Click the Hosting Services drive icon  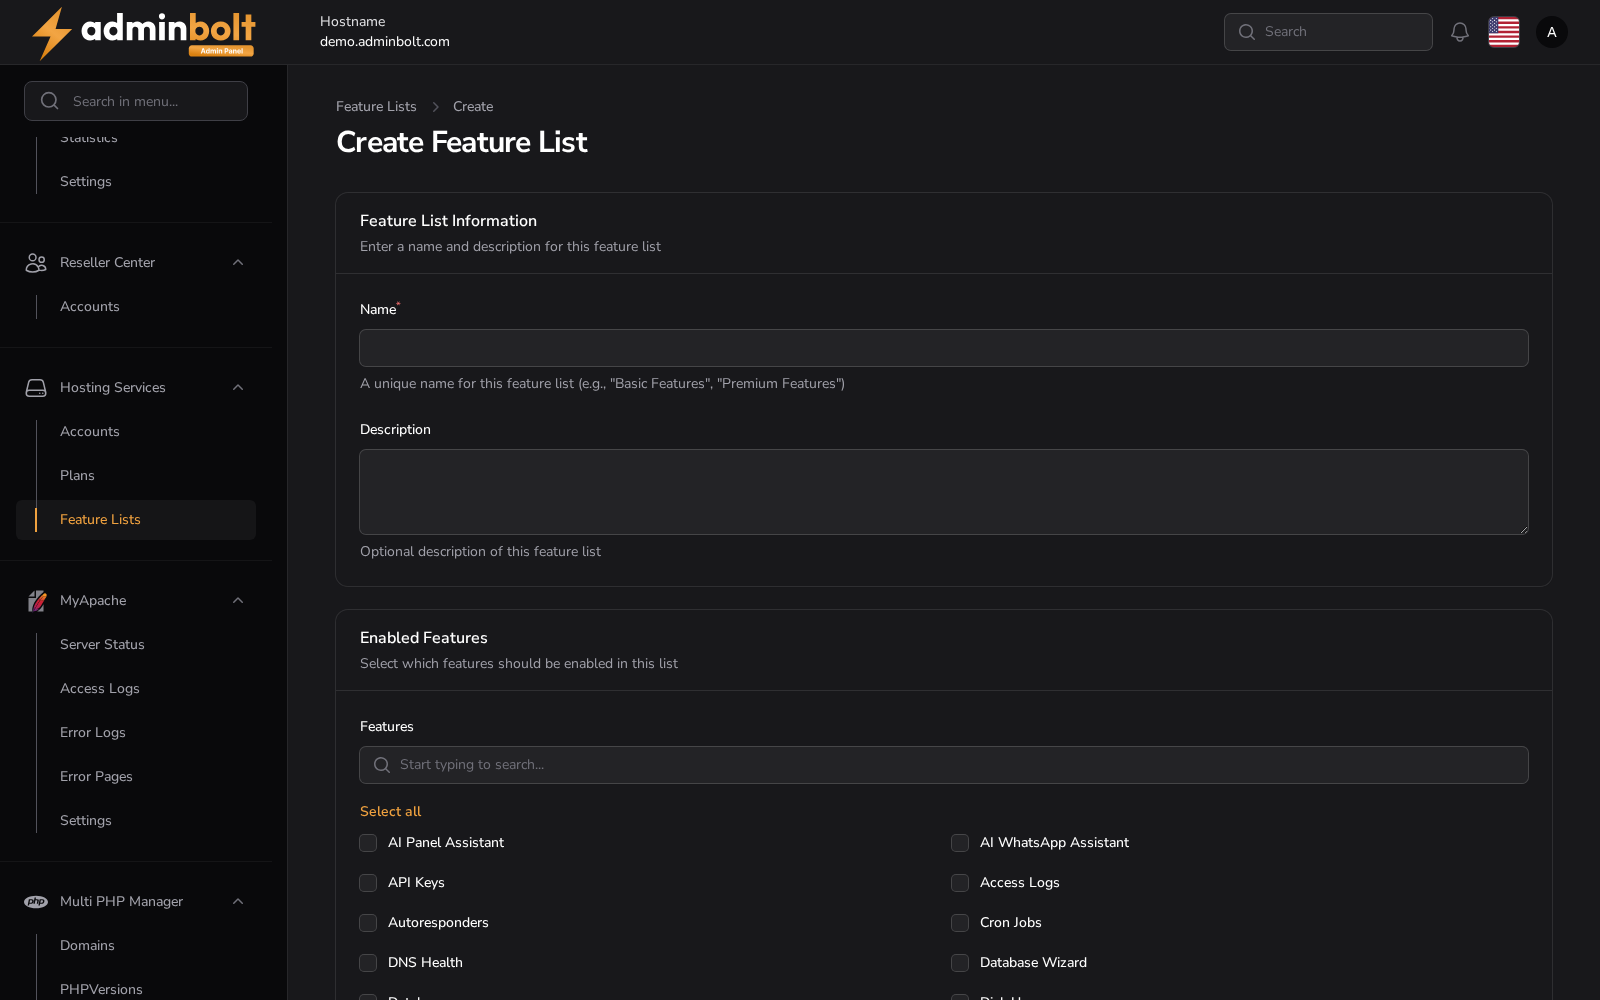click(x=36, y=387)
